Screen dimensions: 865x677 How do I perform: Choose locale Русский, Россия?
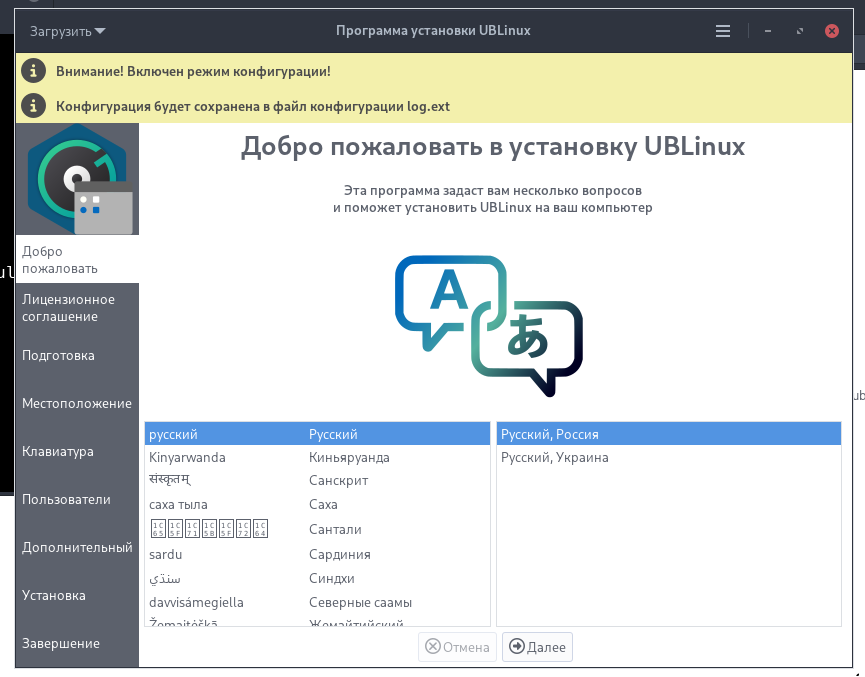(x=669, y=434)
